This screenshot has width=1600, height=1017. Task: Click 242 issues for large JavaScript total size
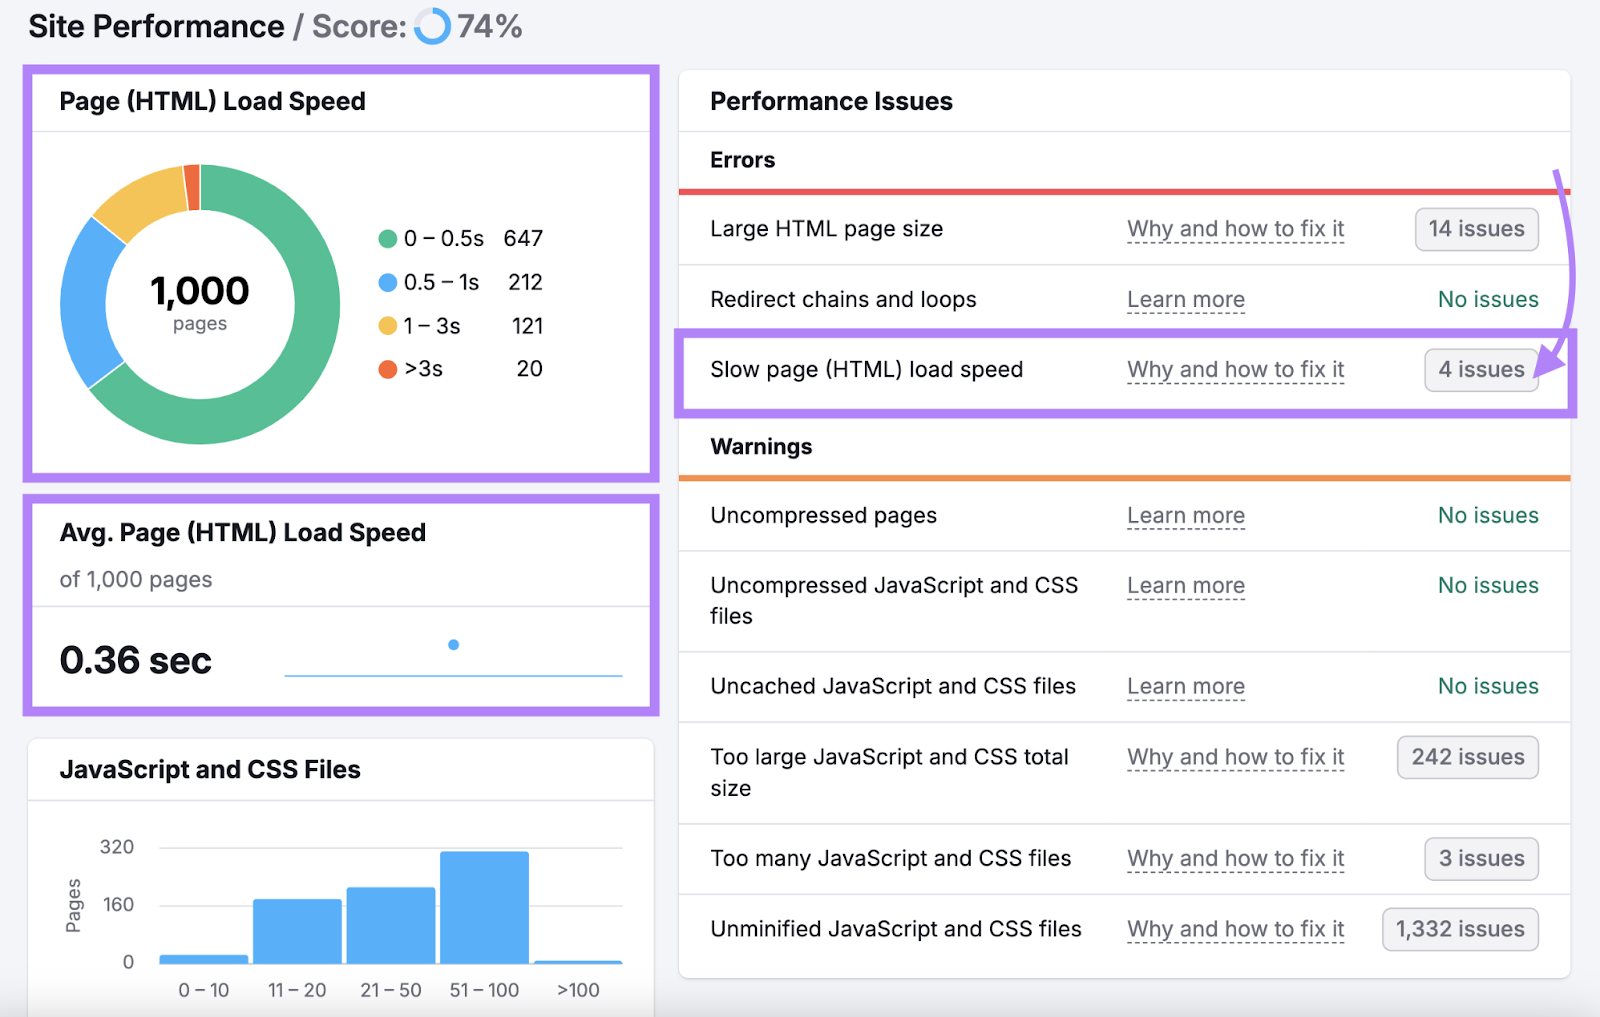tap(1467, 757)
